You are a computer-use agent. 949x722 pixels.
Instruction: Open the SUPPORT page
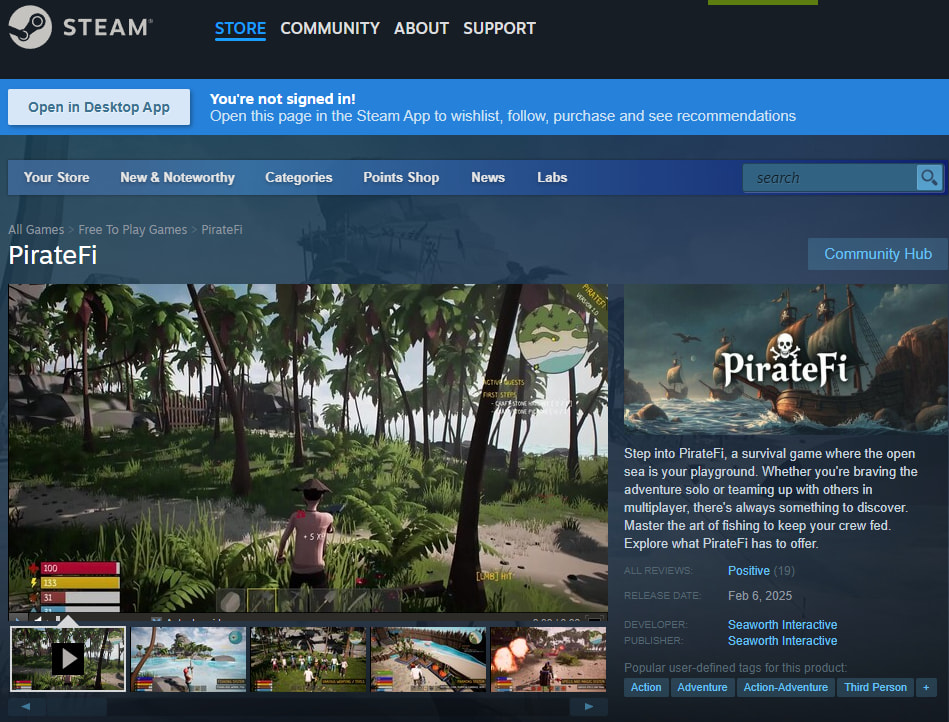499,28
